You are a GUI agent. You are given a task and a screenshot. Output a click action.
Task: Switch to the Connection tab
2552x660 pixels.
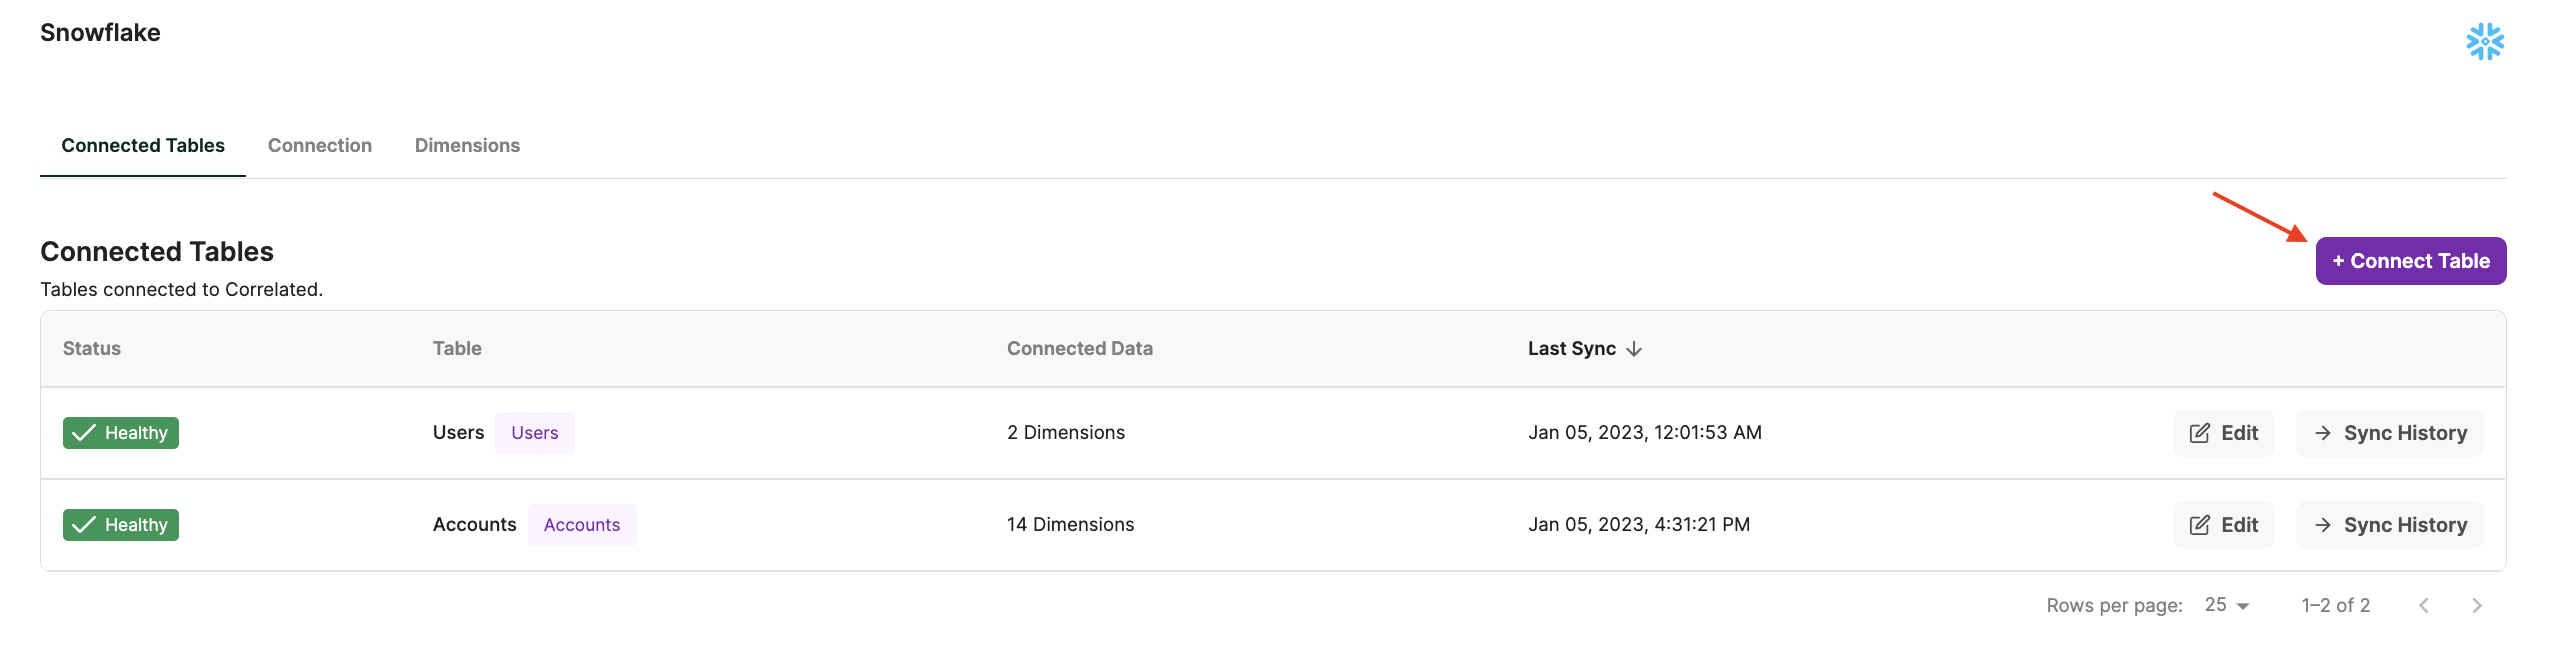[x=320, y=146]
